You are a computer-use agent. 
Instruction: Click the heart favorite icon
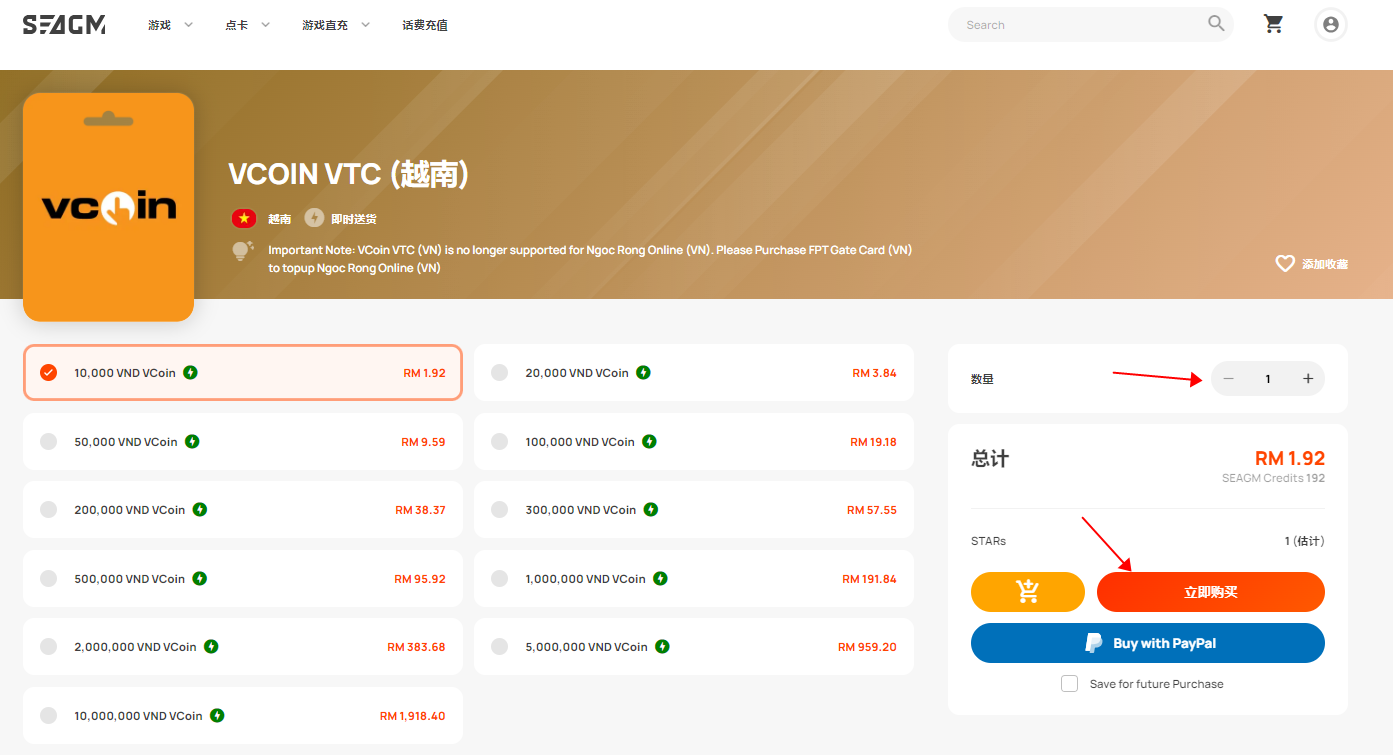point(1285,263)
